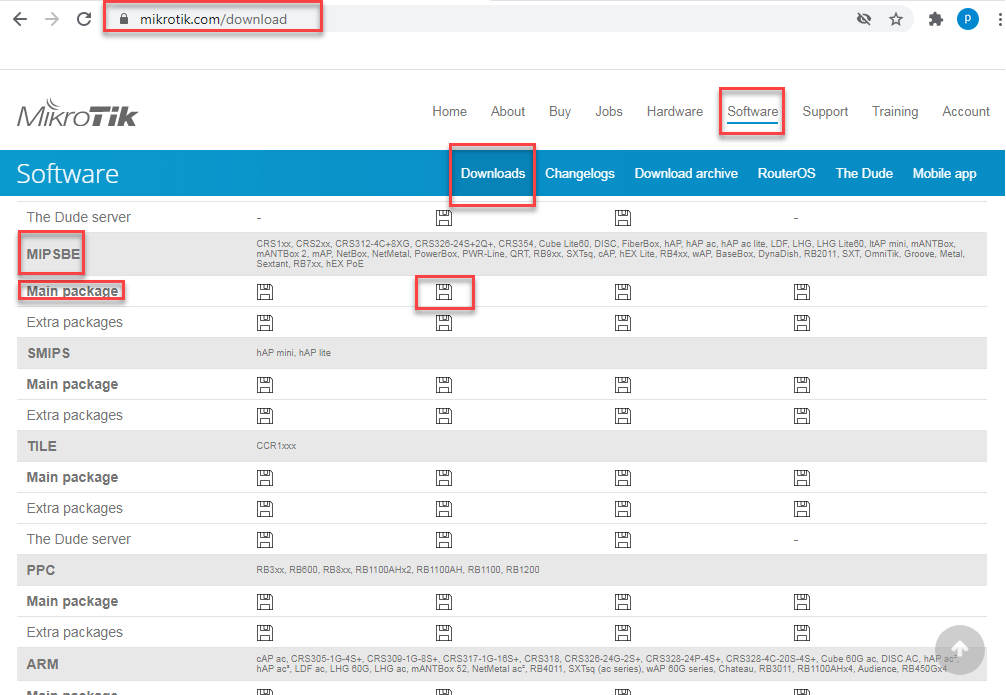Open the browser extensions puzzle icon
This screenshot has height=695, width=1006.
(936, 19)
